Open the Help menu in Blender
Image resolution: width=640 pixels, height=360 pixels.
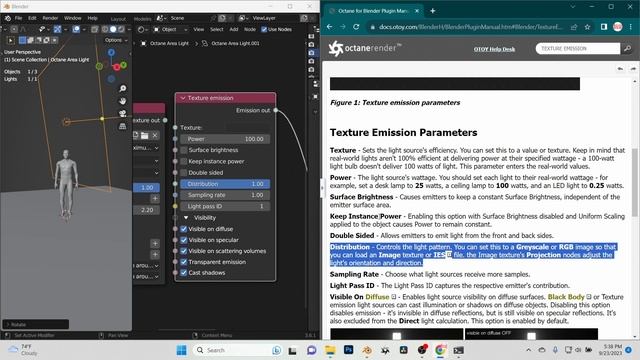(93, 18)
